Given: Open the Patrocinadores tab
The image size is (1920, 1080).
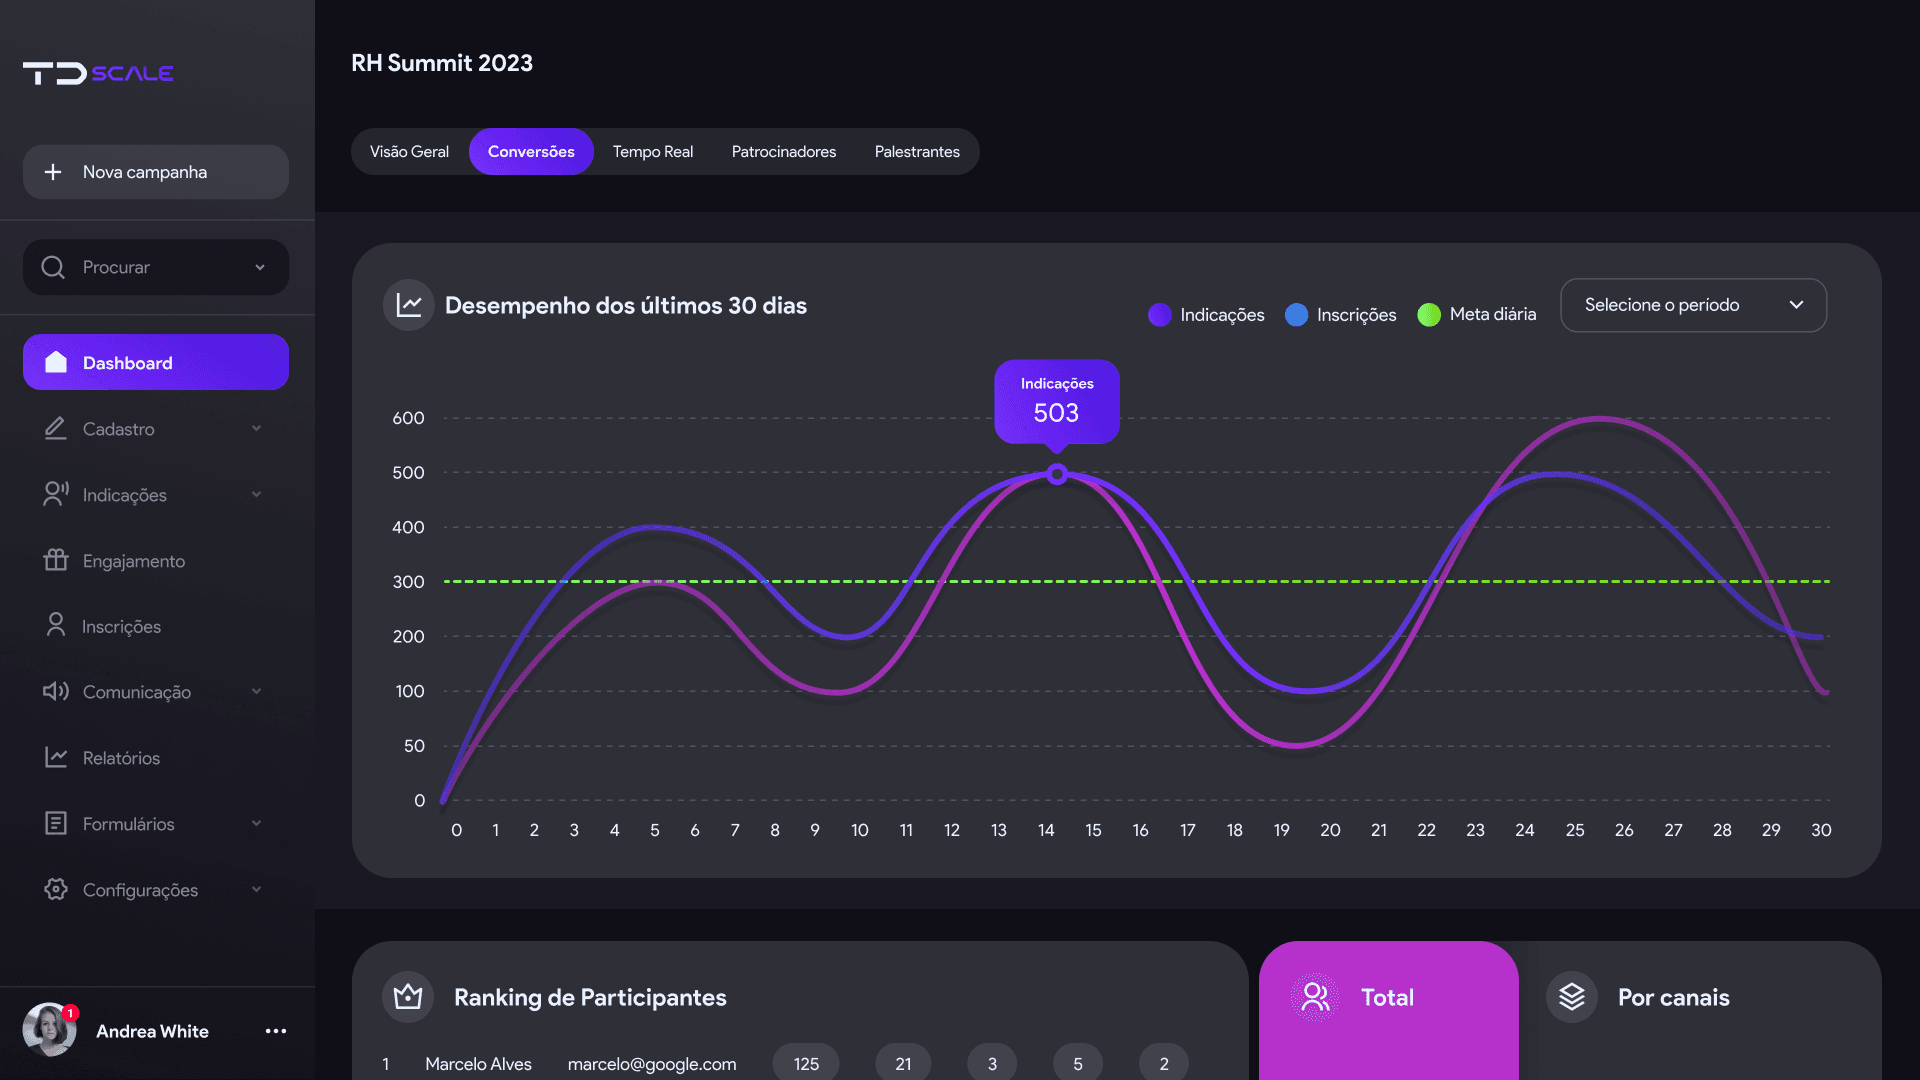Looking at the screenshot, I should click(783, 152).
